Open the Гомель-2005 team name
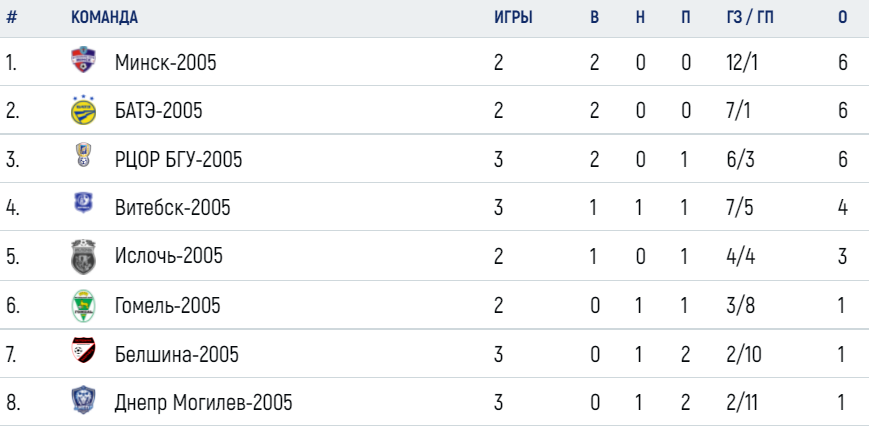This screenshot has width=869, height=427. pos(167,305)
